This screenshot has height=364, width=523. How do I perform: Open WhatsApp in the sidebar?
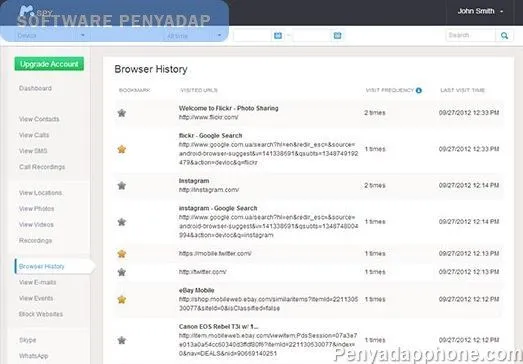click(33, 356)
